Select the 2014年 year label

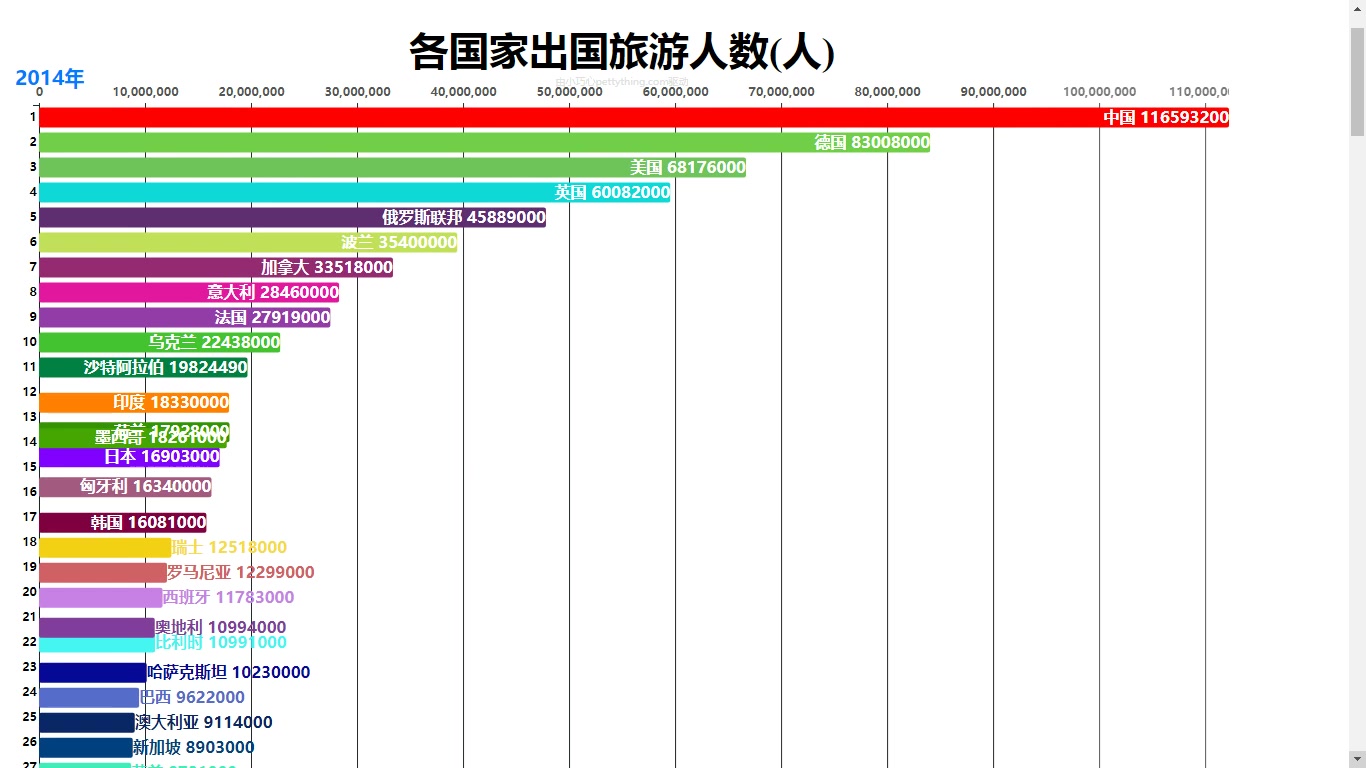(x=50, y=78)
